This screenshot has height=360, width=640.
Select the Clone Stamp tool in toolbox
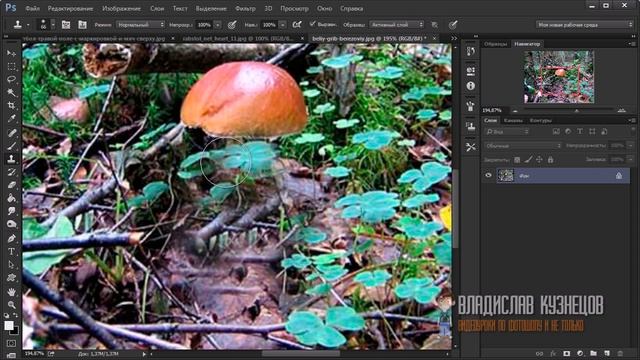pos(11,159)
